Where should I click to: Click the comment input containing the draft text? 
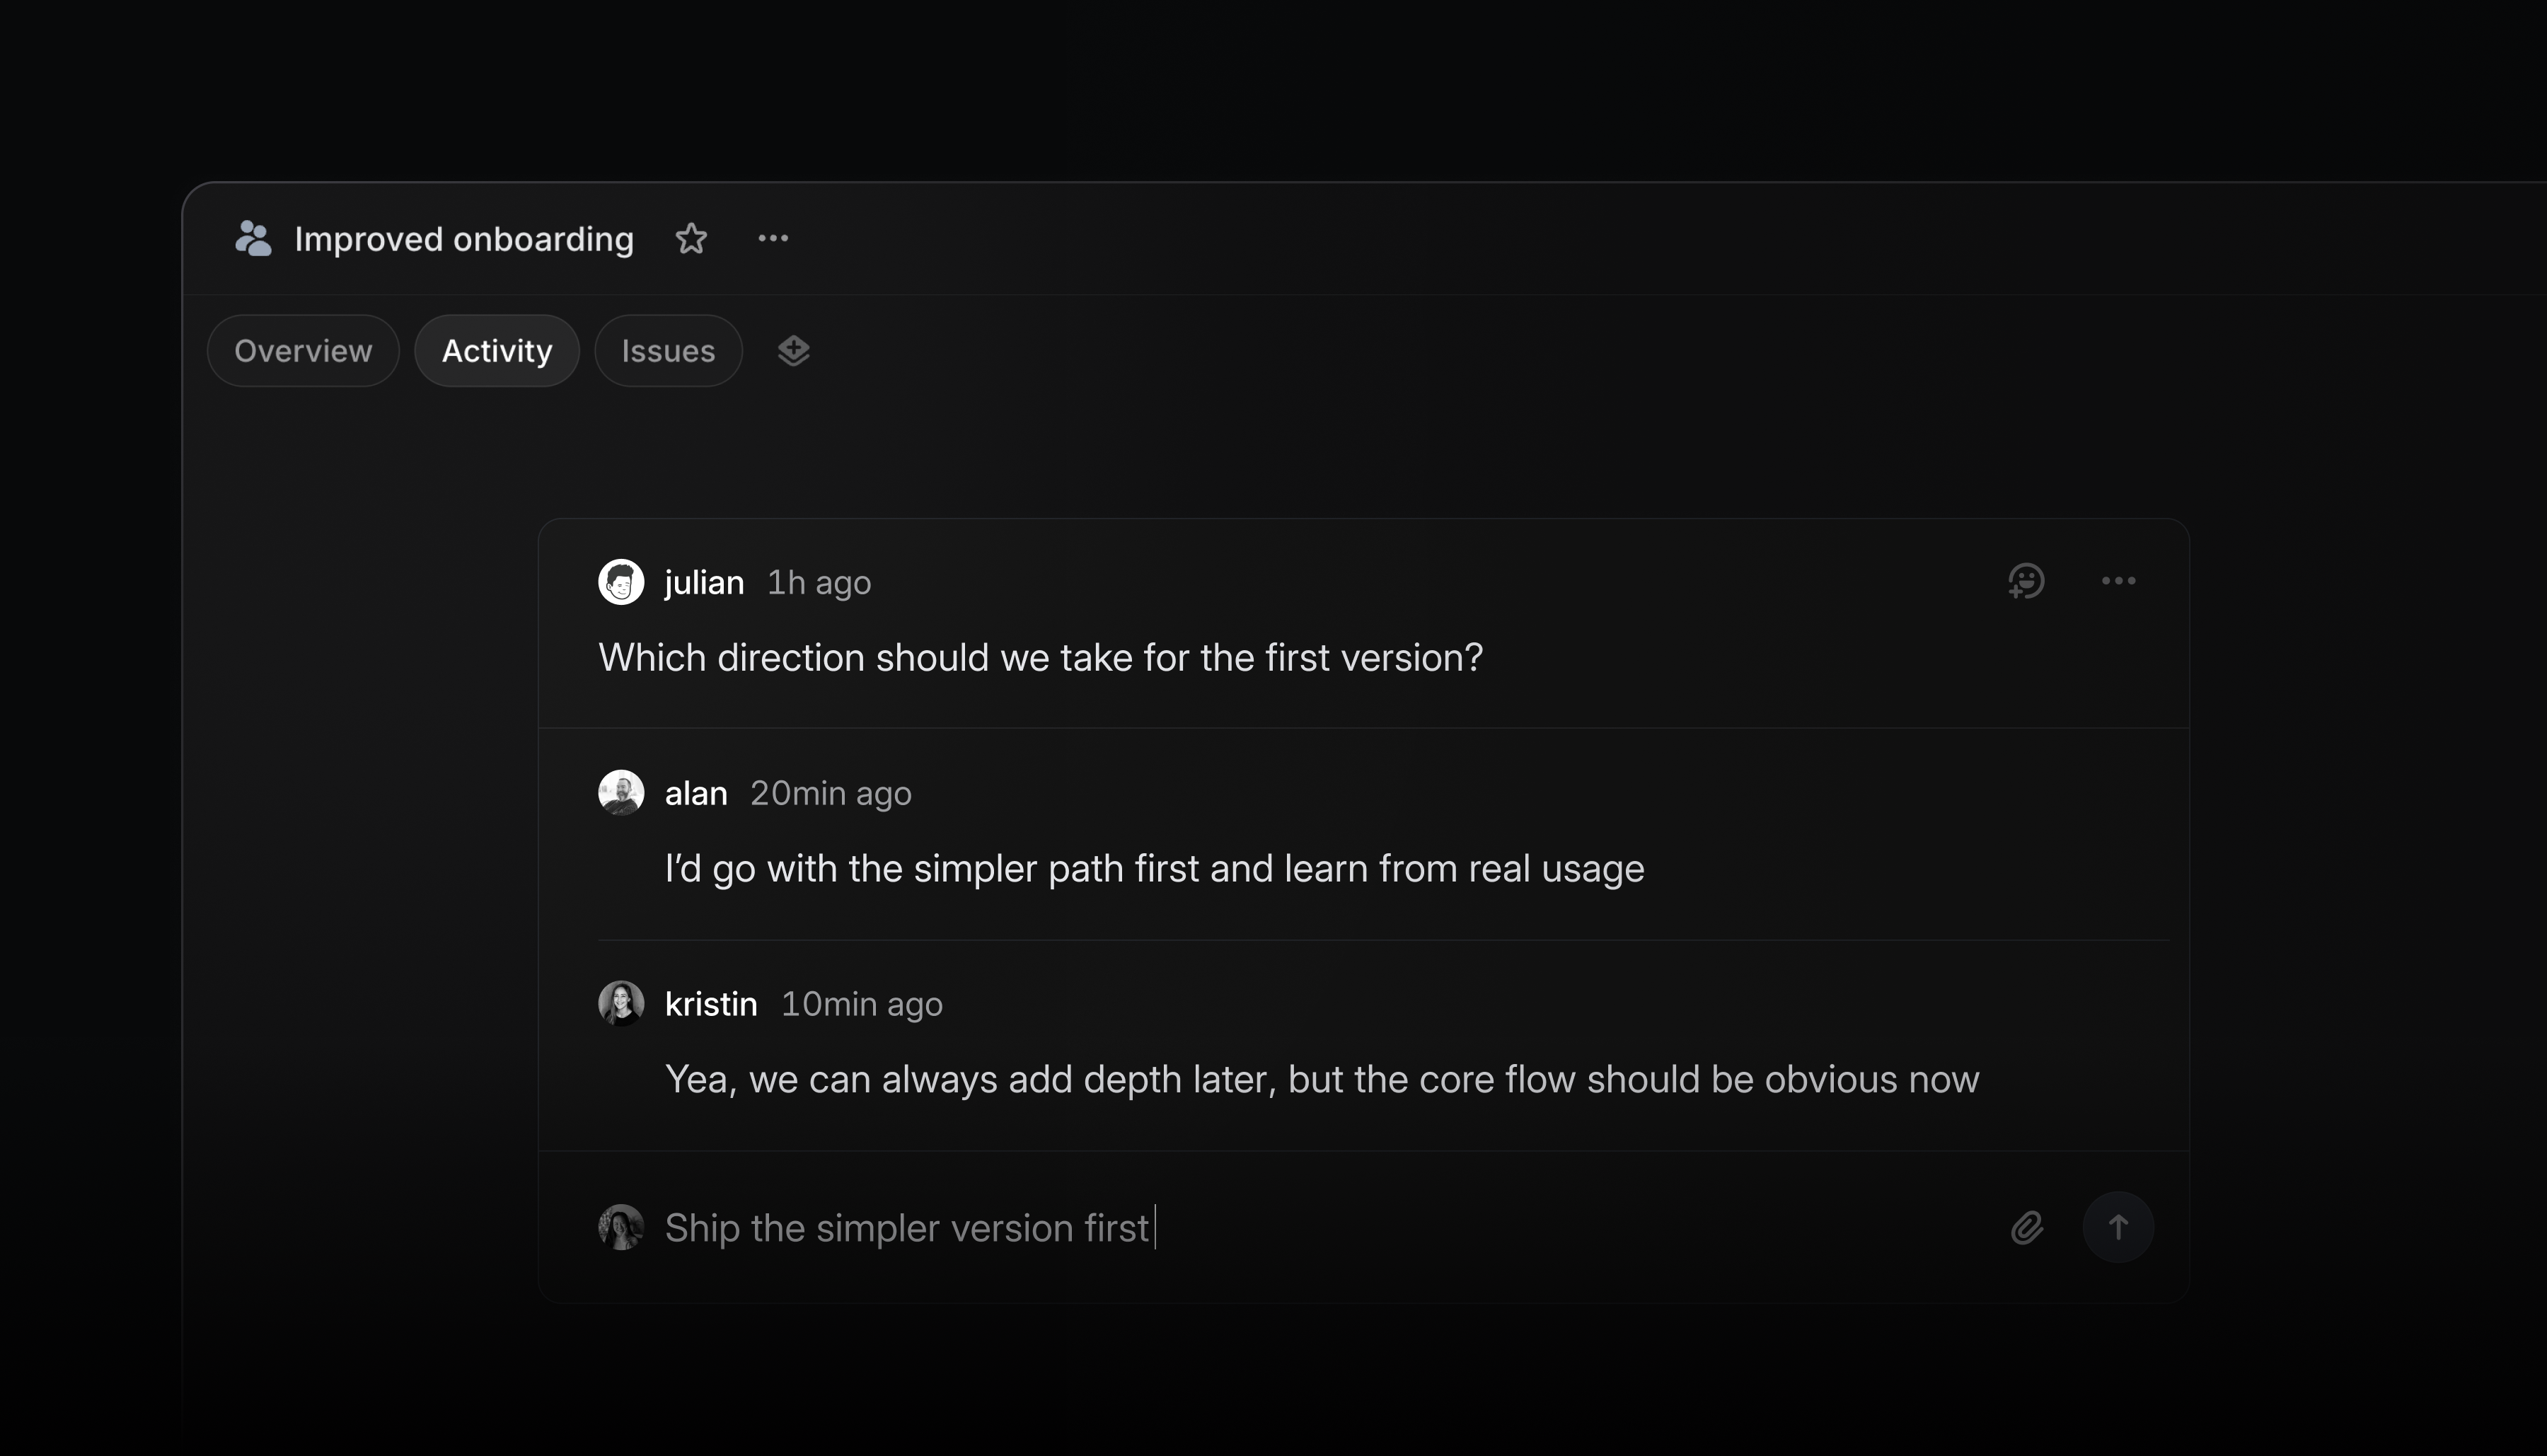click(1200, 1227)
